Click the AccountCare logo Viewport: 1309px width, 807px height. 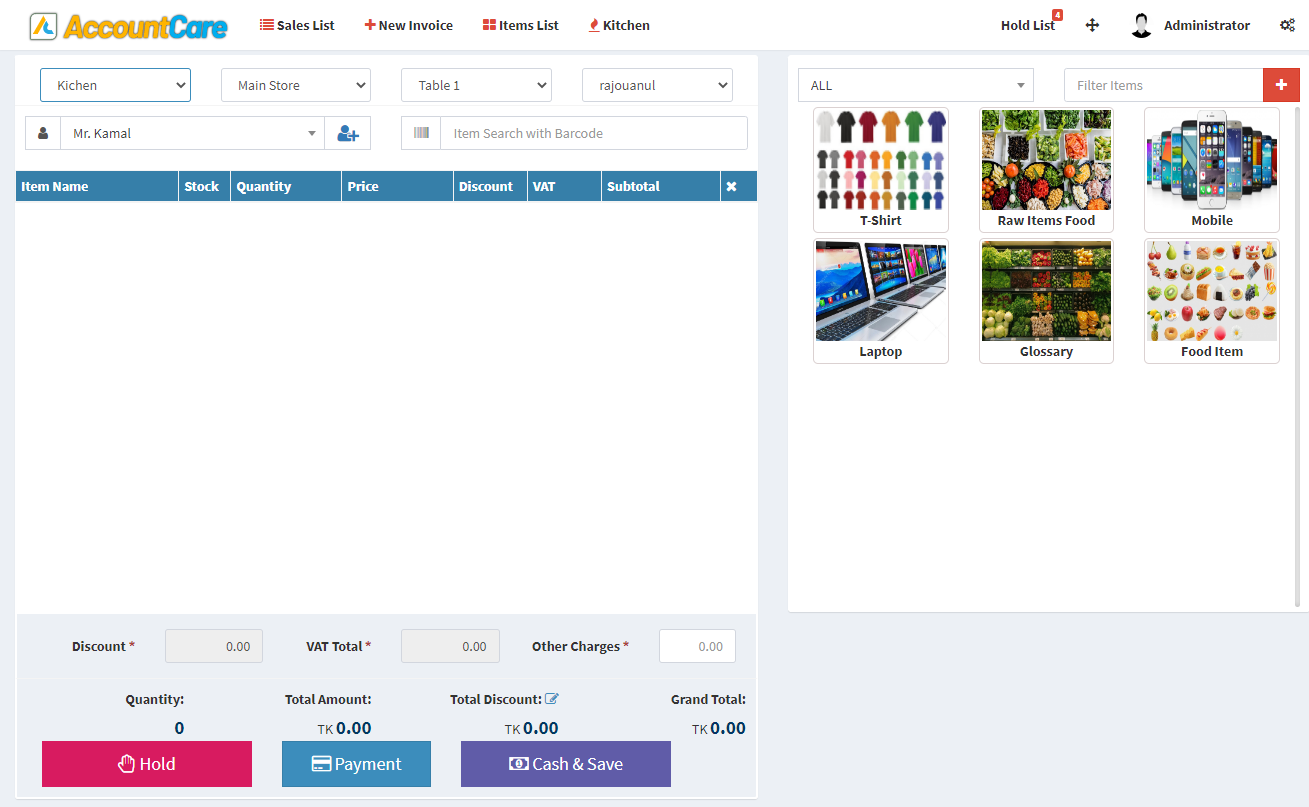click(x=128, y=27)
